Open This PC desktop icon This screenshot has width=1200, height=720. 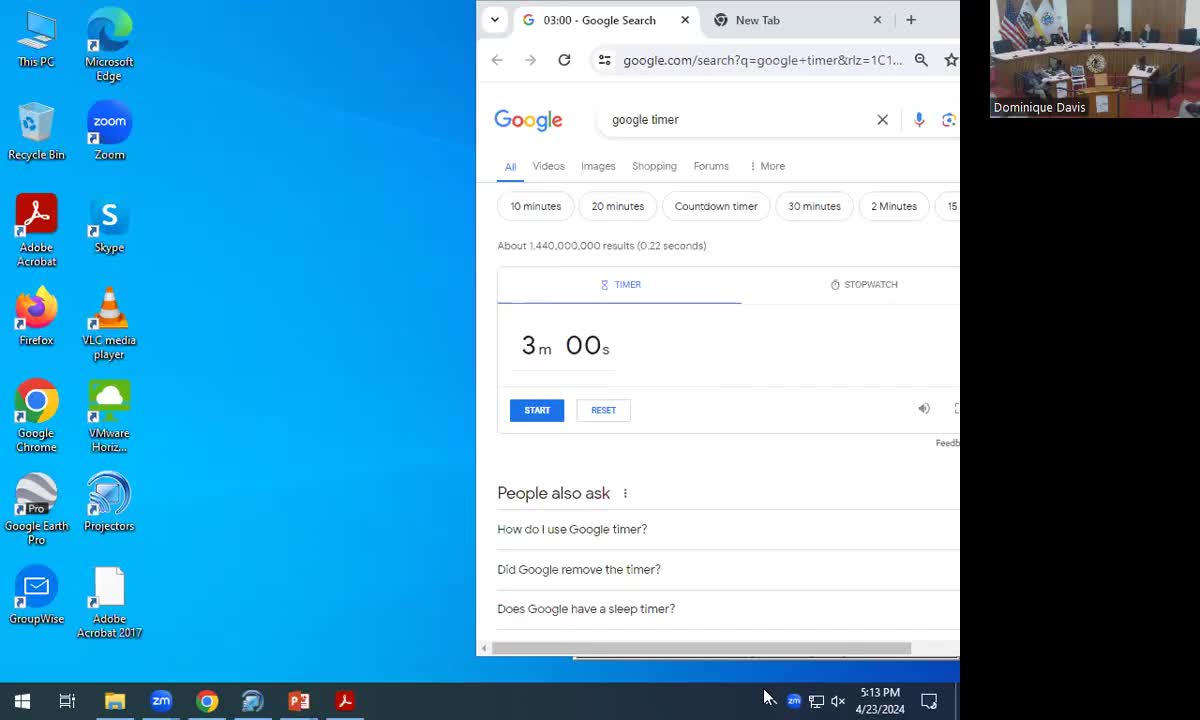[x=36, y=40]
